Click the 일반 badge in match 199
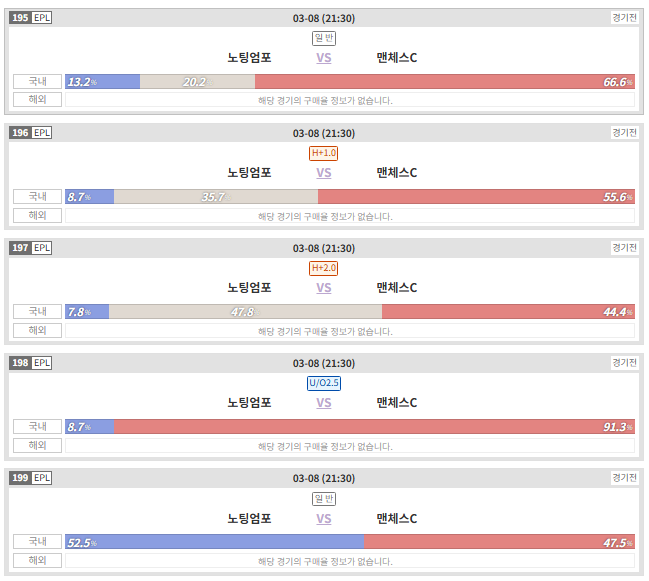 324,499
